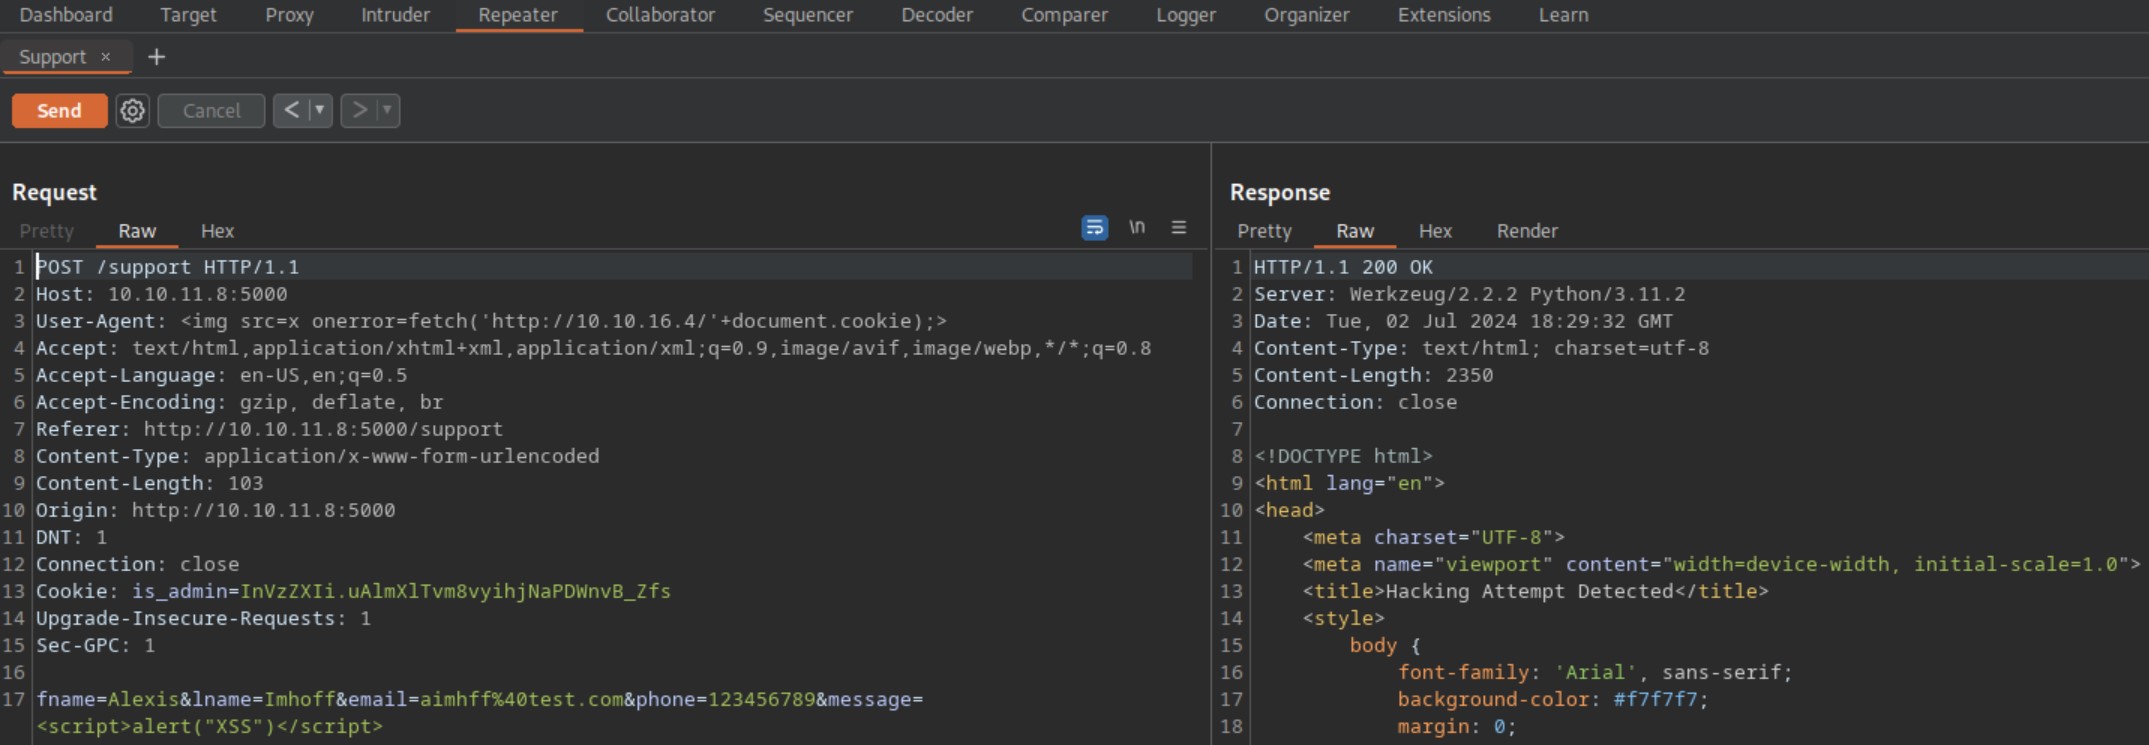Click the fname=Alexis body parameter line
This screenshot has height=745, width=2149.
[479, 699]
